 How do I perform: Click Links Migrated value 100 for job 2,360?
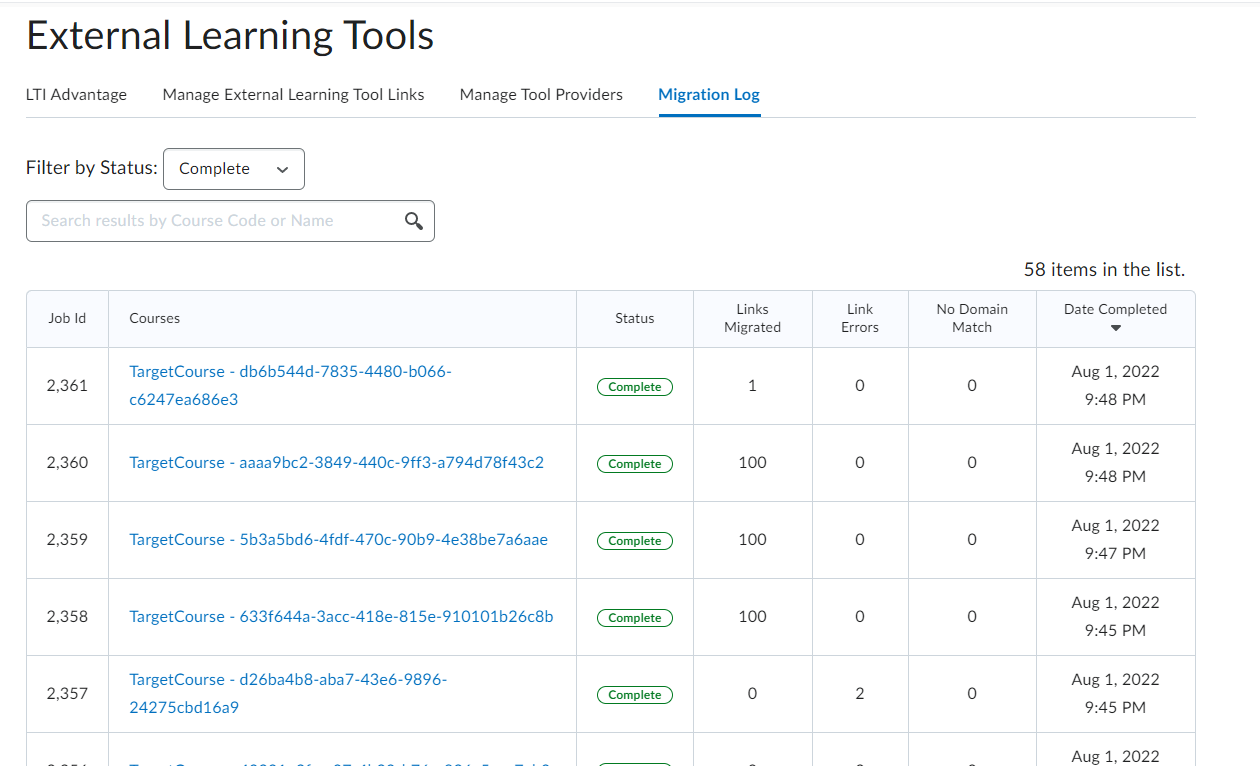coord(752,463)
